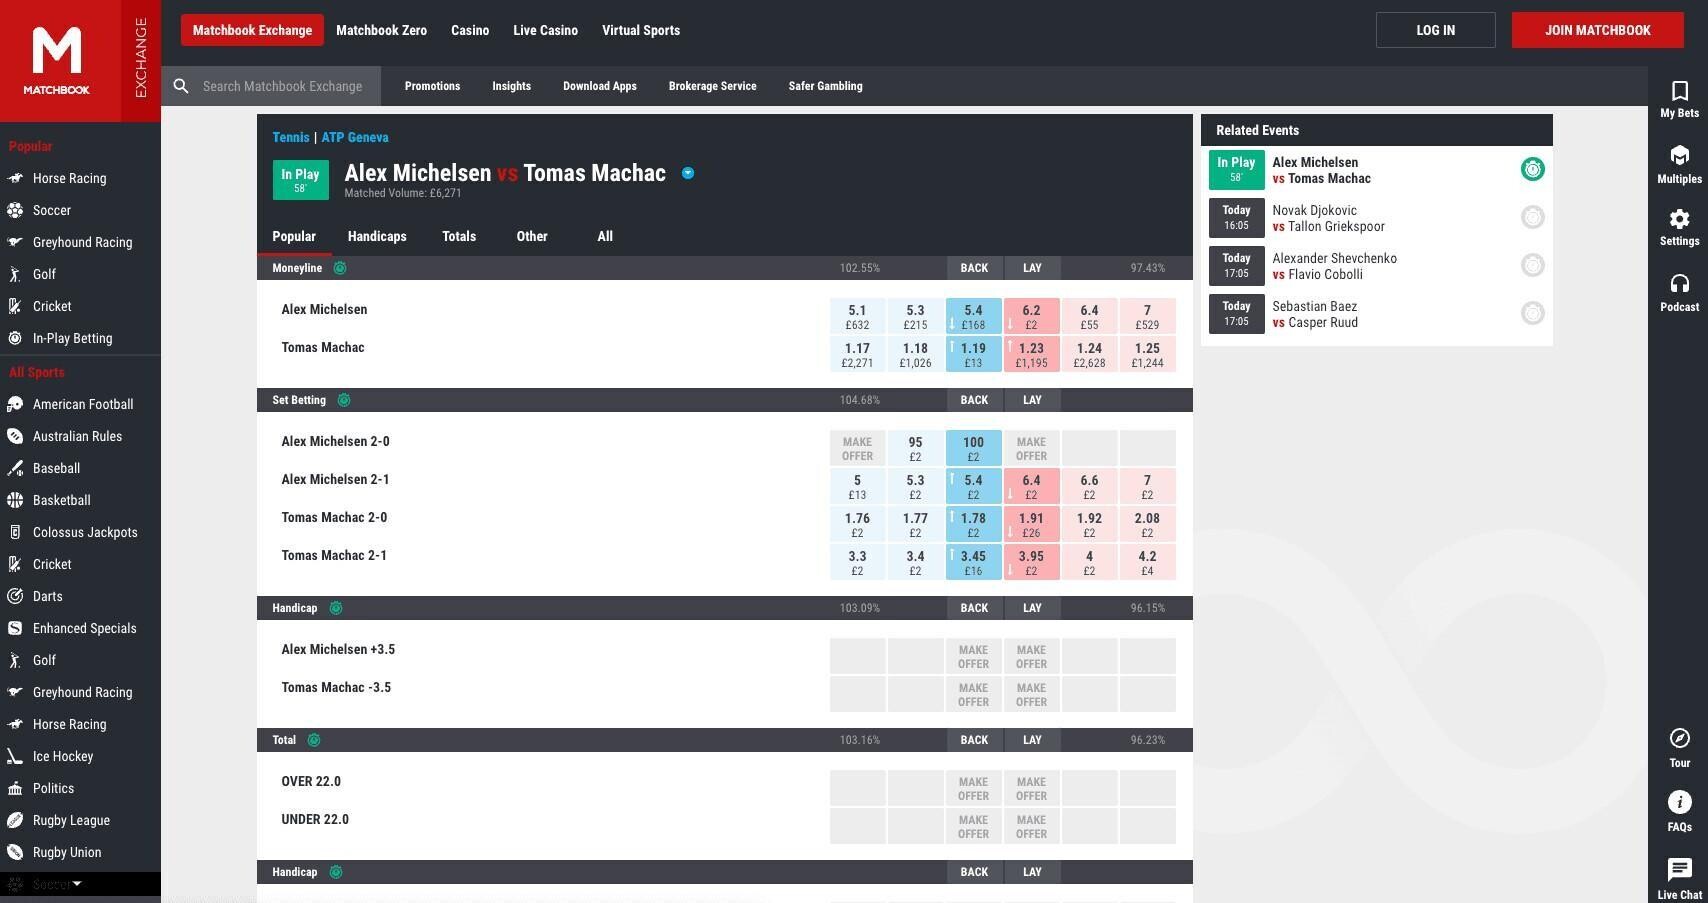Switch to the Totals tab

pyautogui.click(x=459, y=237)
